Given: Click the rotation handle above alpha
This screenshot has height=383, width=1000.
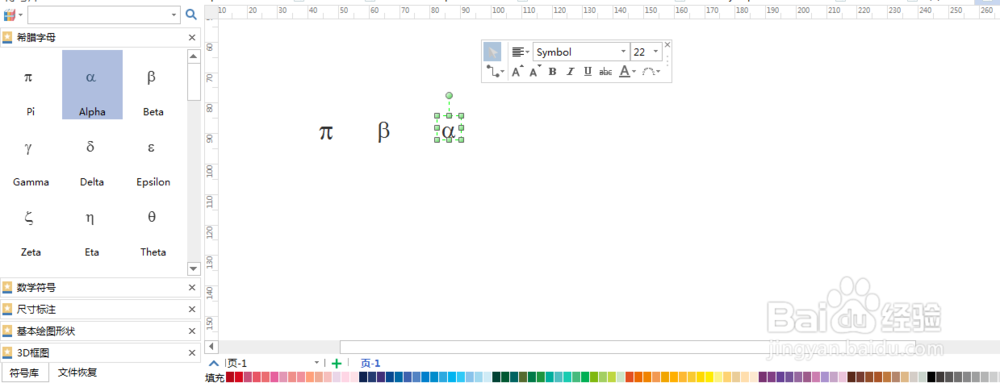Looking at the screenshot, I should click(x=449, y=96).
